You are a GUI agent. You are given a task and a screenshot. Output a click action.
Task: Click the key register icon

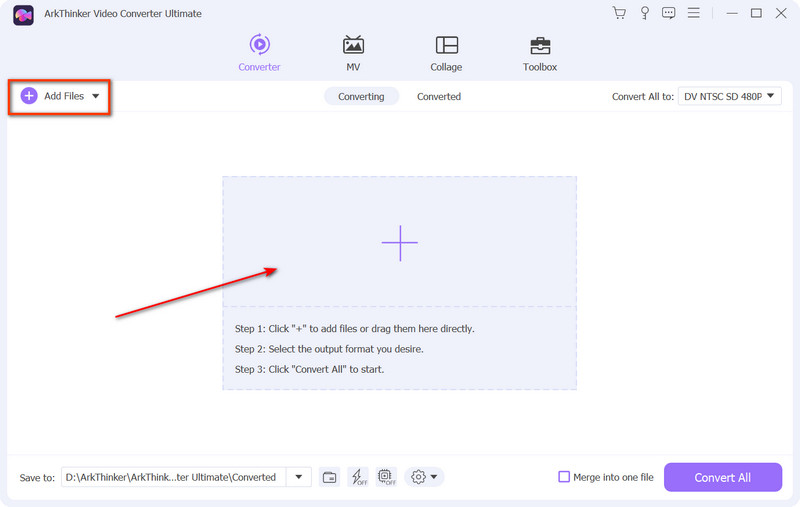point(645,13)
